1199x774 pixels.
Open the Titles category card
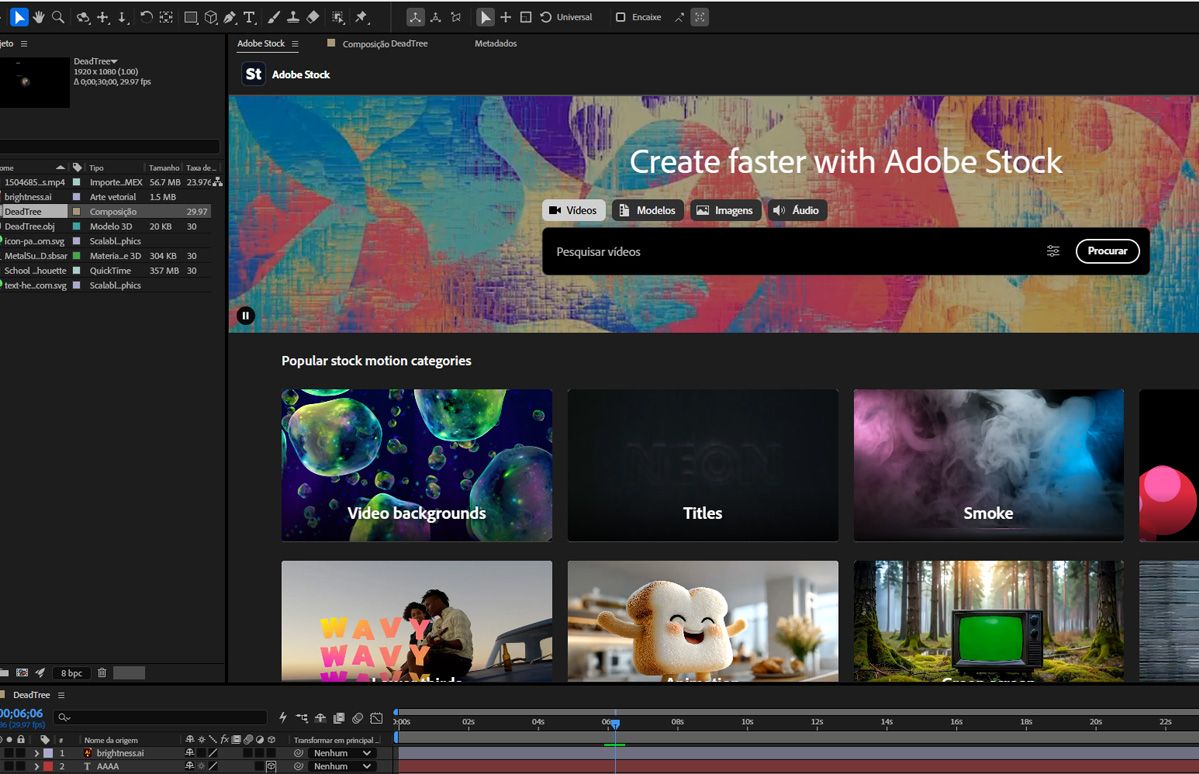point(703,465)
